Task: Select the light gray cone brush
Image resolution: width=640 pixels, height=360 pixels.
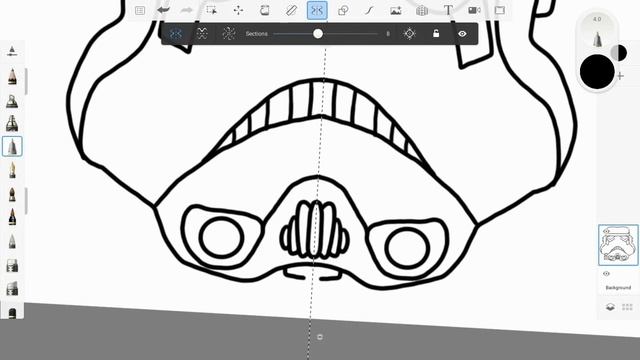Action: tap(12, 241)
